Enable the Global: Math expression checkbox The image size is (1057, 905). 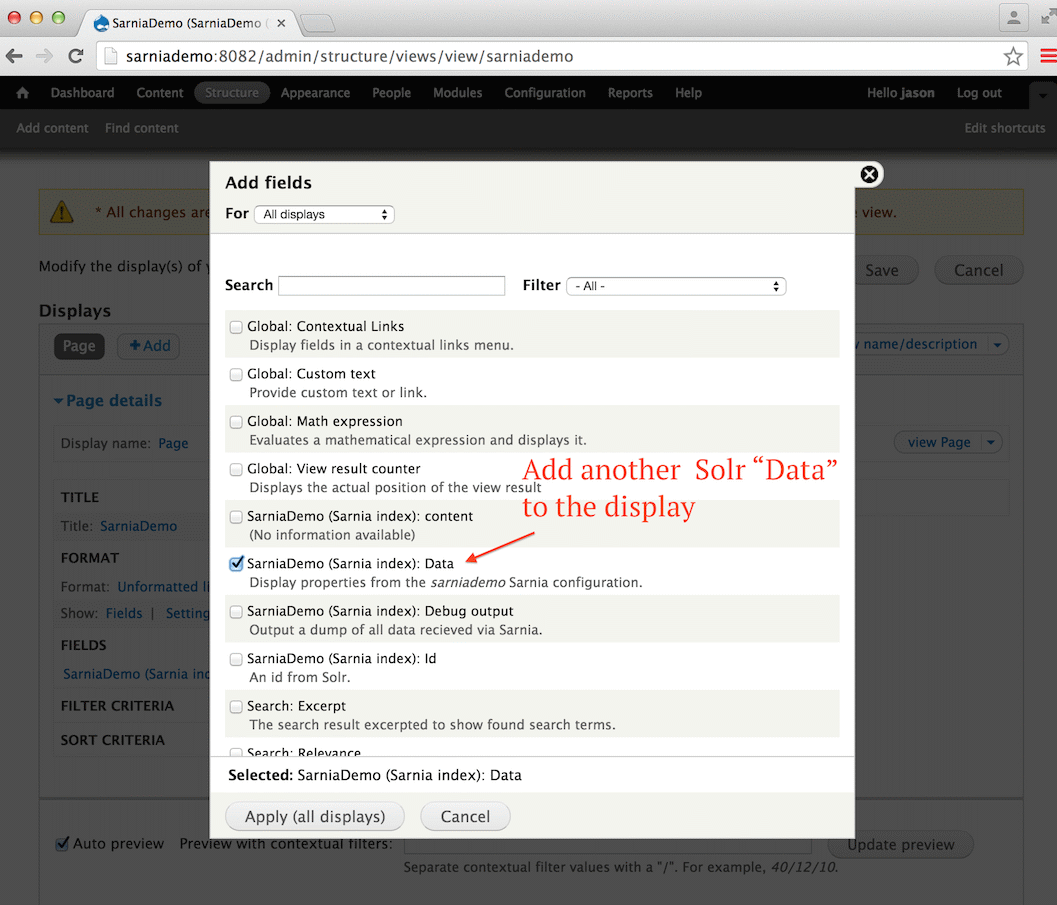236,422
